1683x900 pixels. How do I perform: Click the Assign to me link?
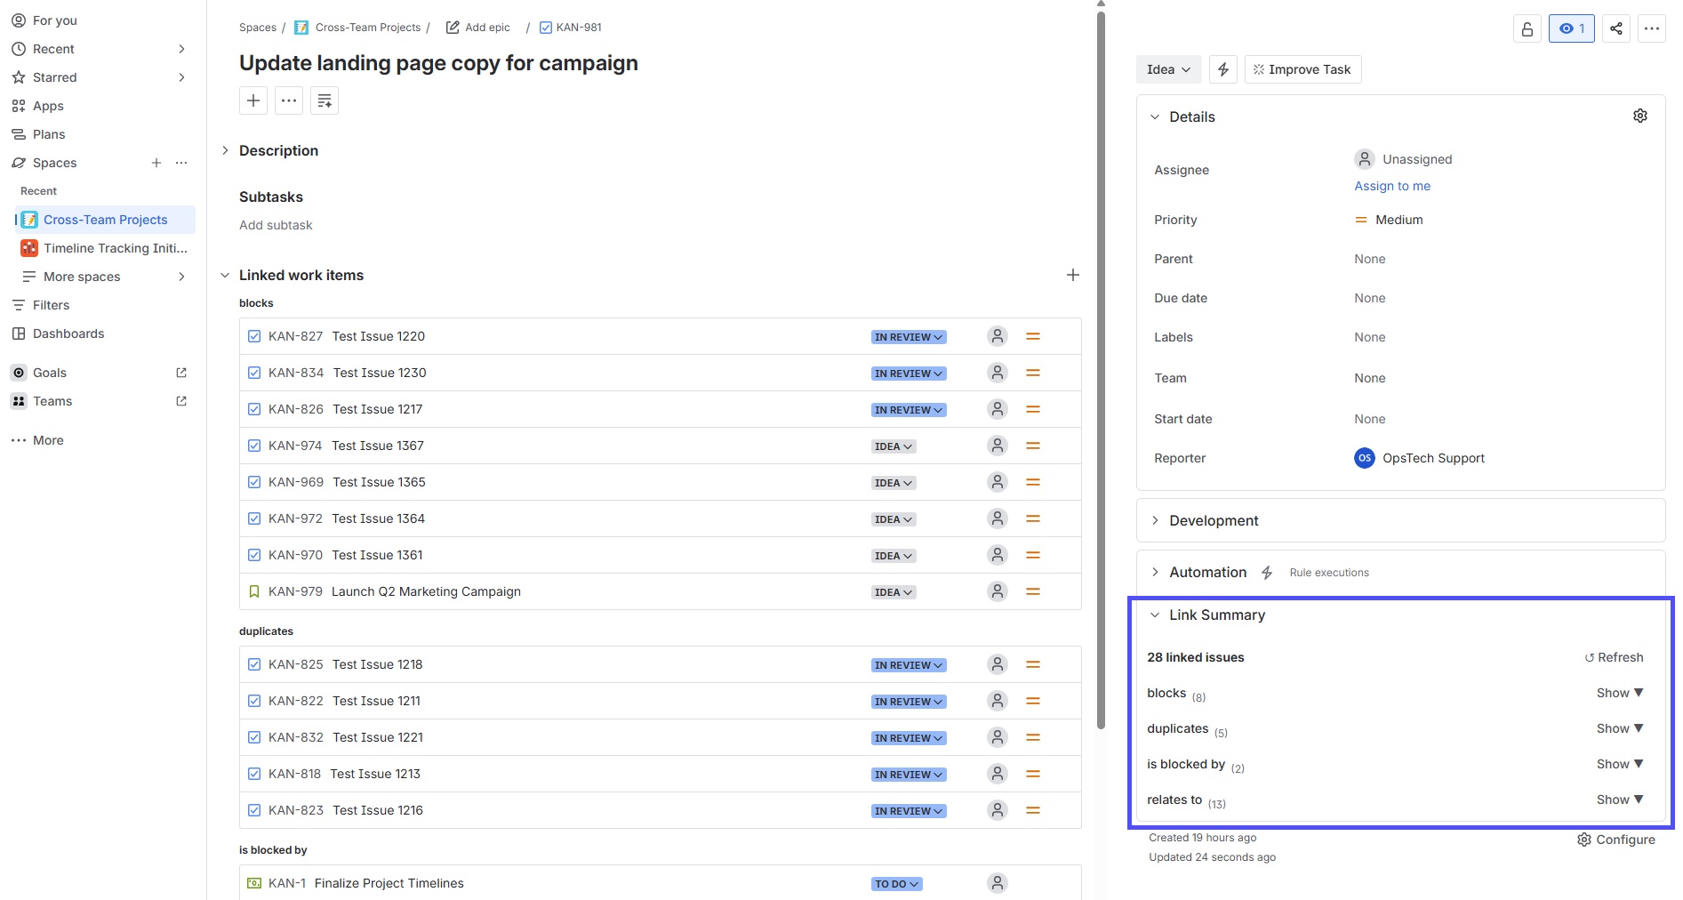tap(1392, 186)
